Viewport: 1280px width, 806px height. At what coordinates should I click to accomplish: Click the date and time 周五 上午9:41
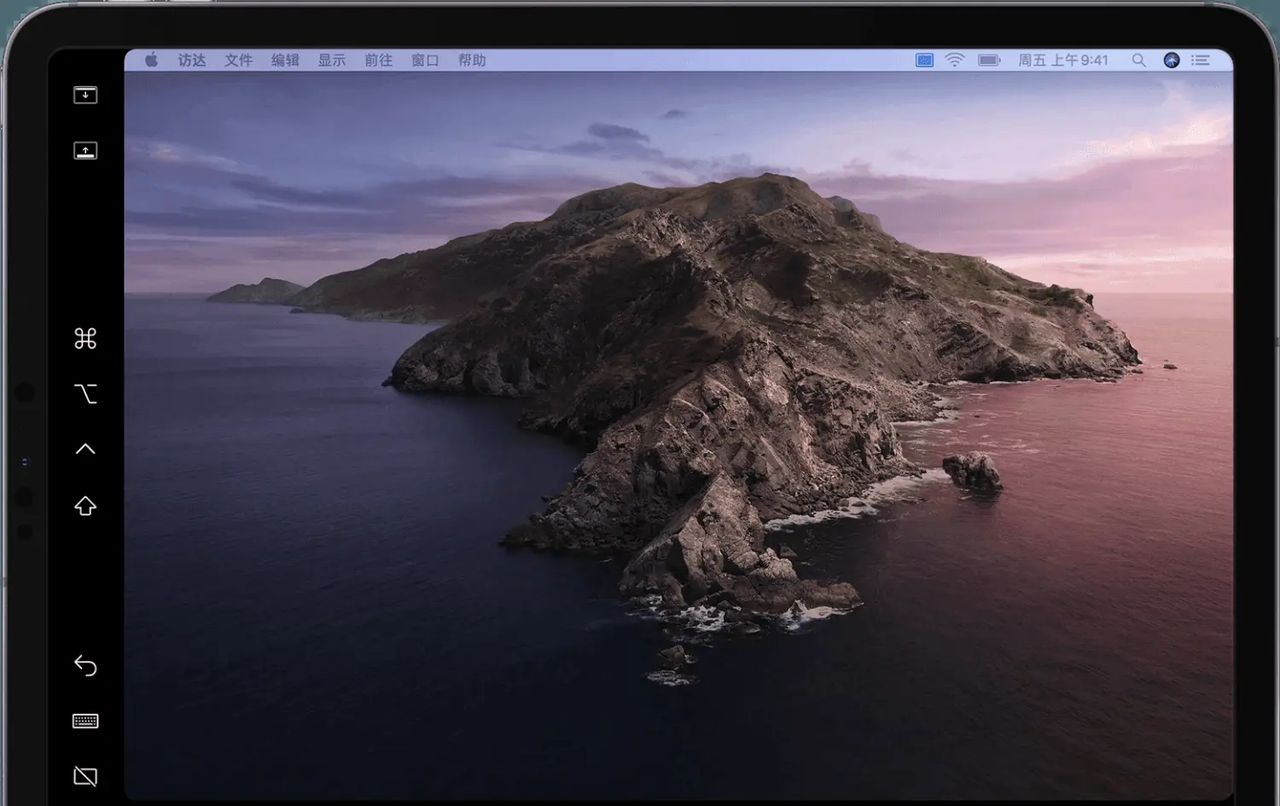pyautogui.click(x=1063, y=60)
